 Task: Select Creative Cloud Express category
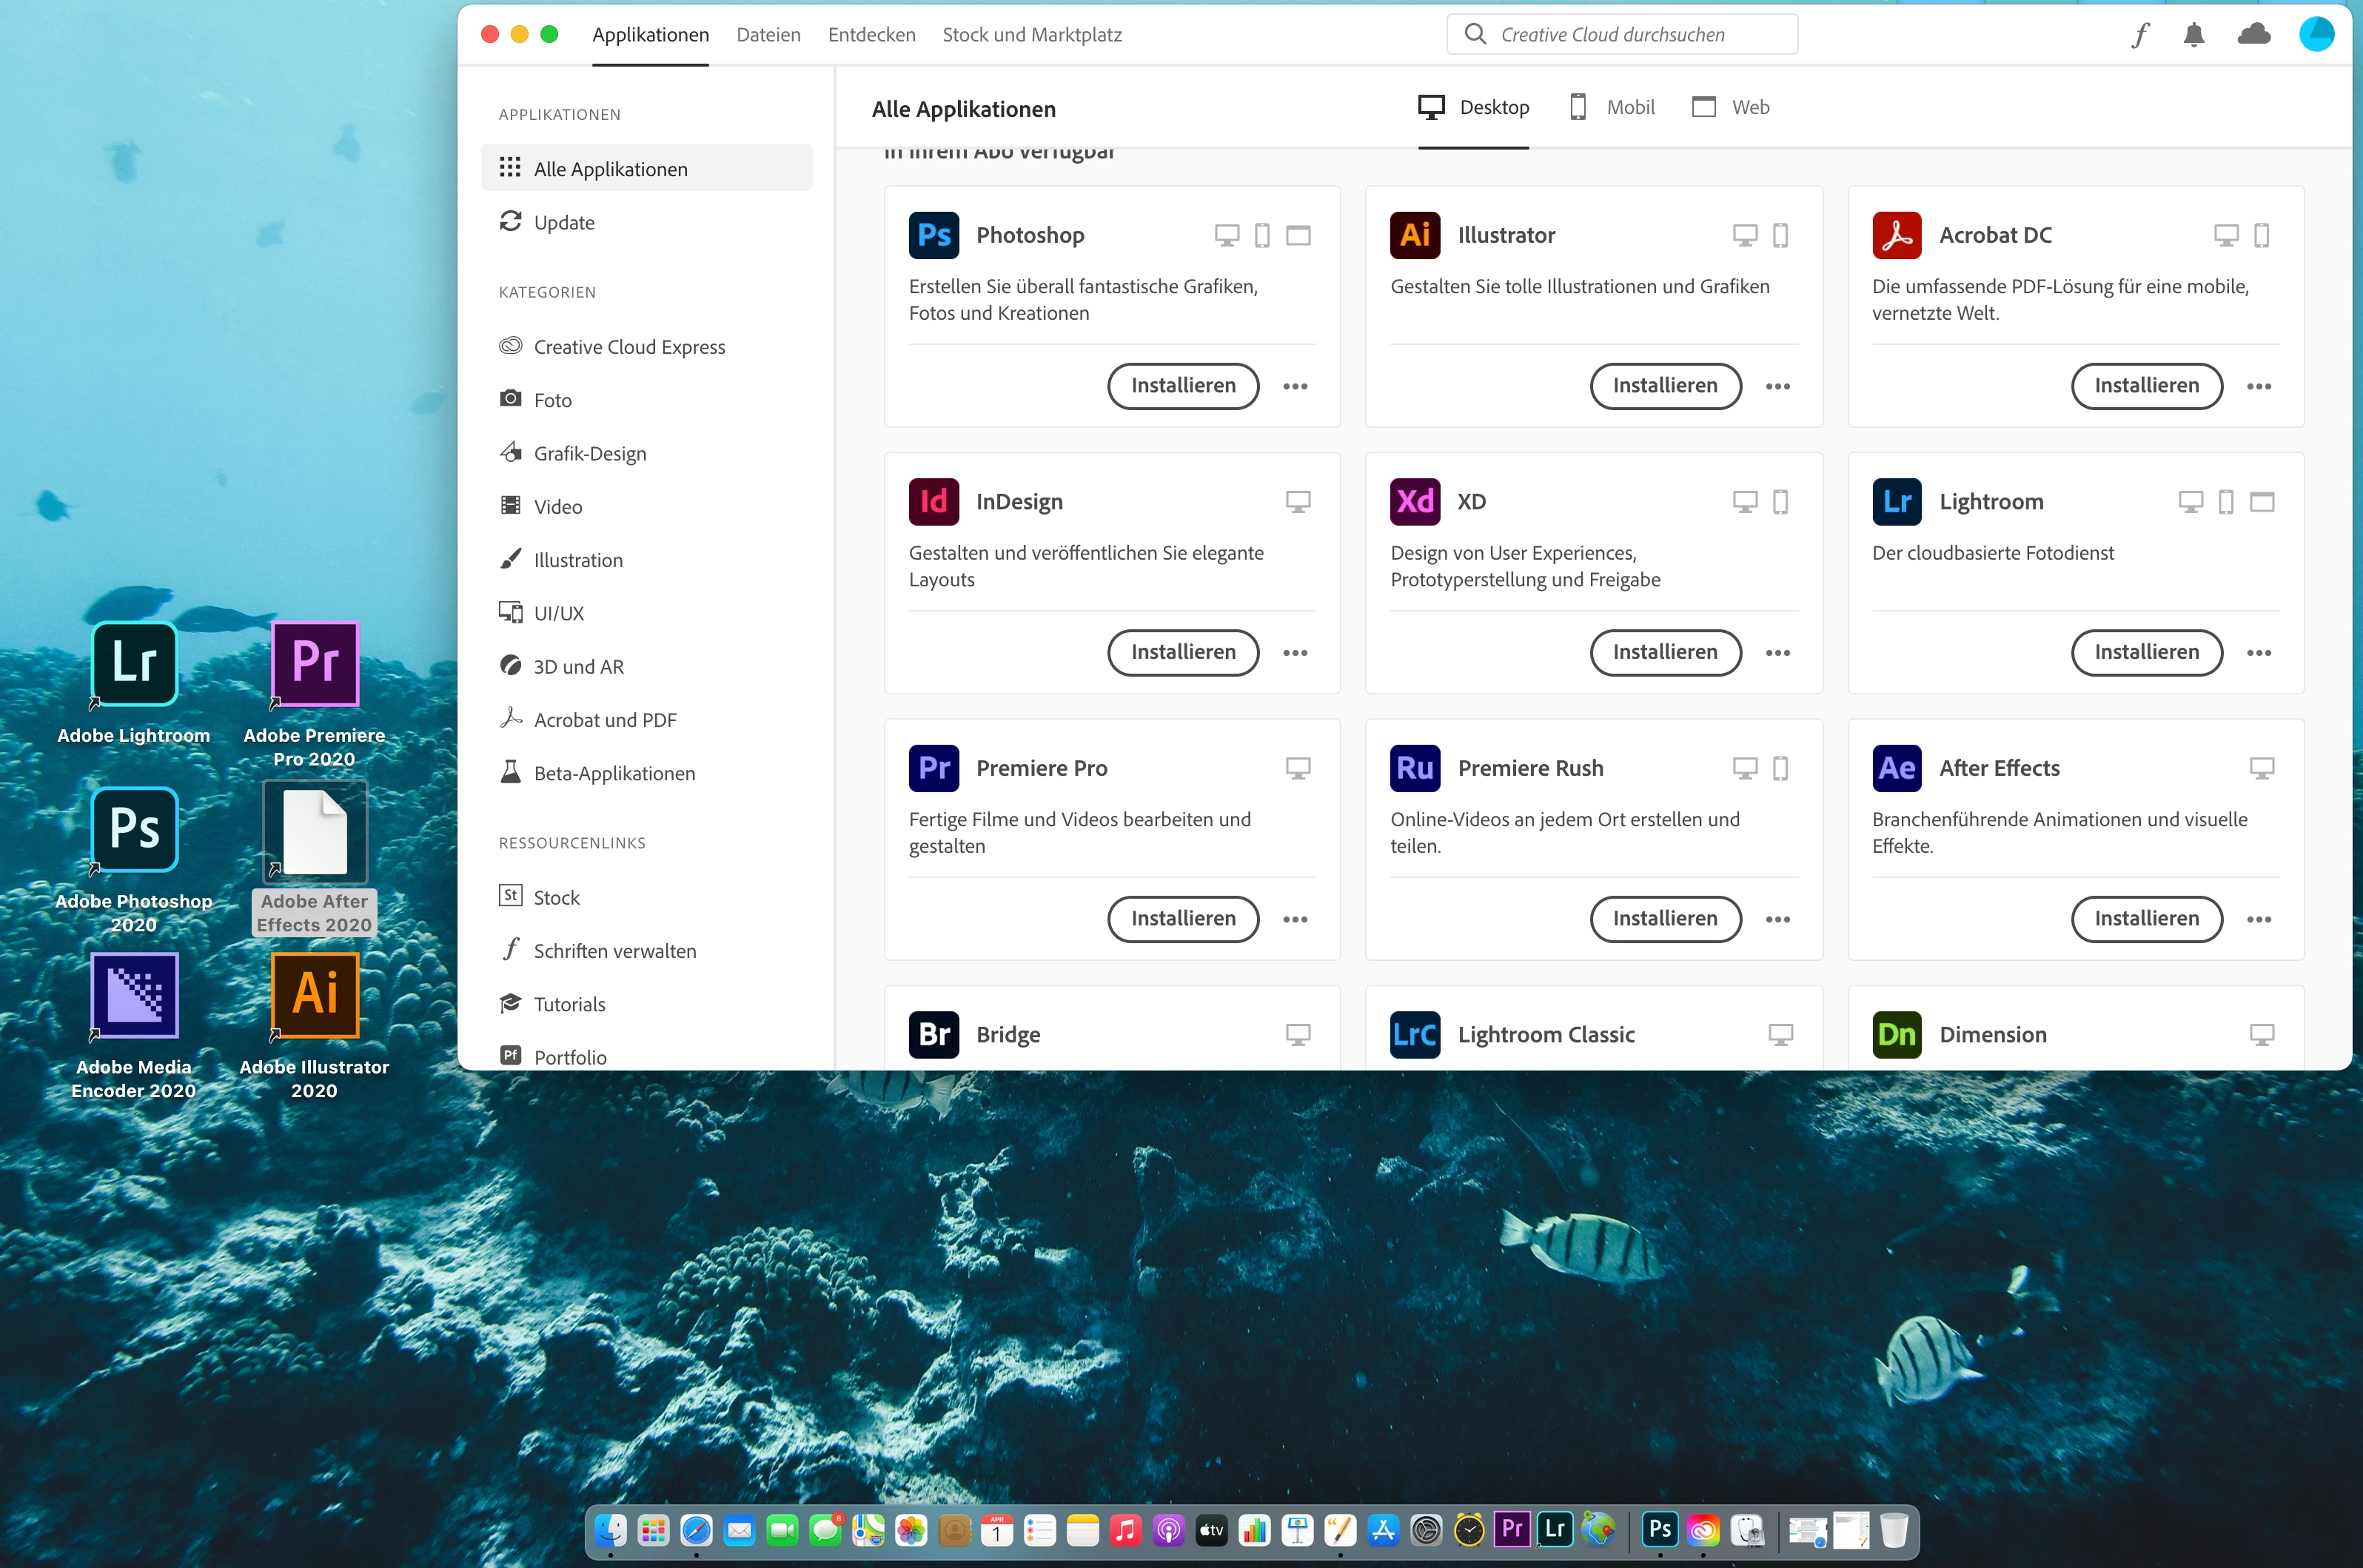tap(629, 347)
